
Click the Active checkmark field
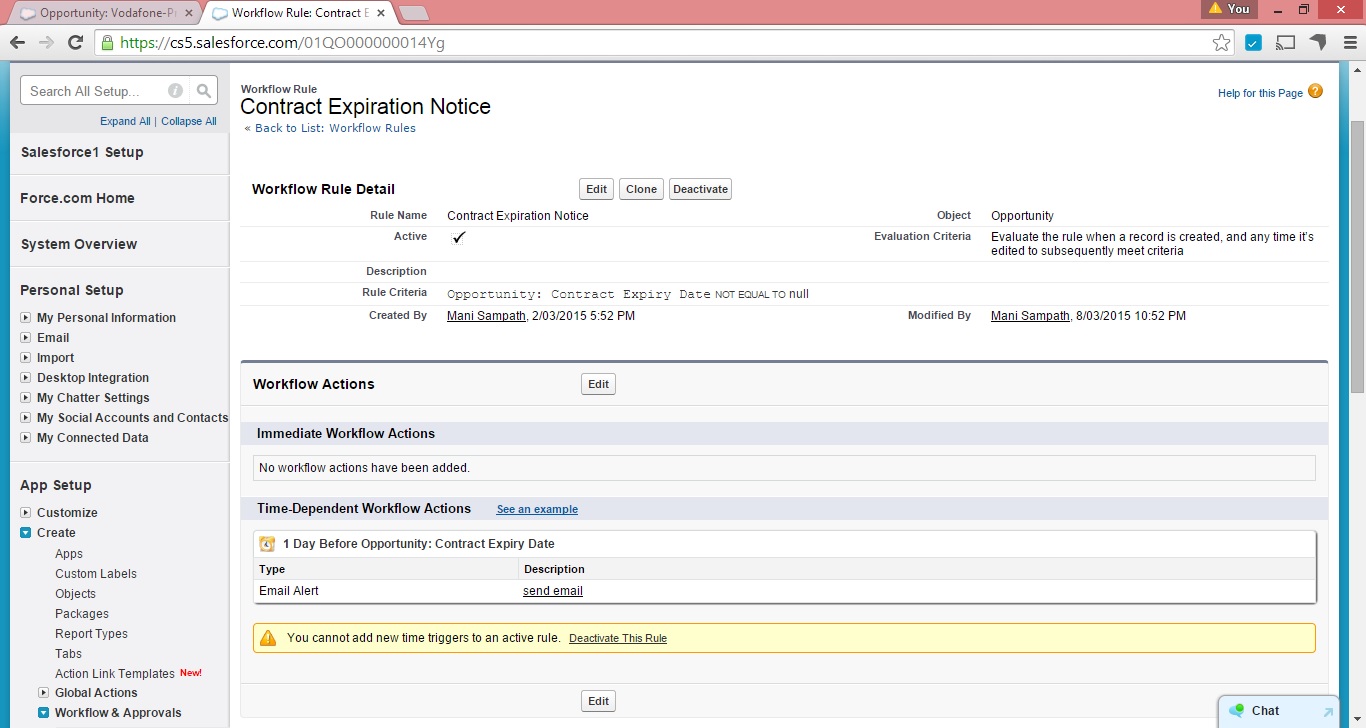click(459, 238)
